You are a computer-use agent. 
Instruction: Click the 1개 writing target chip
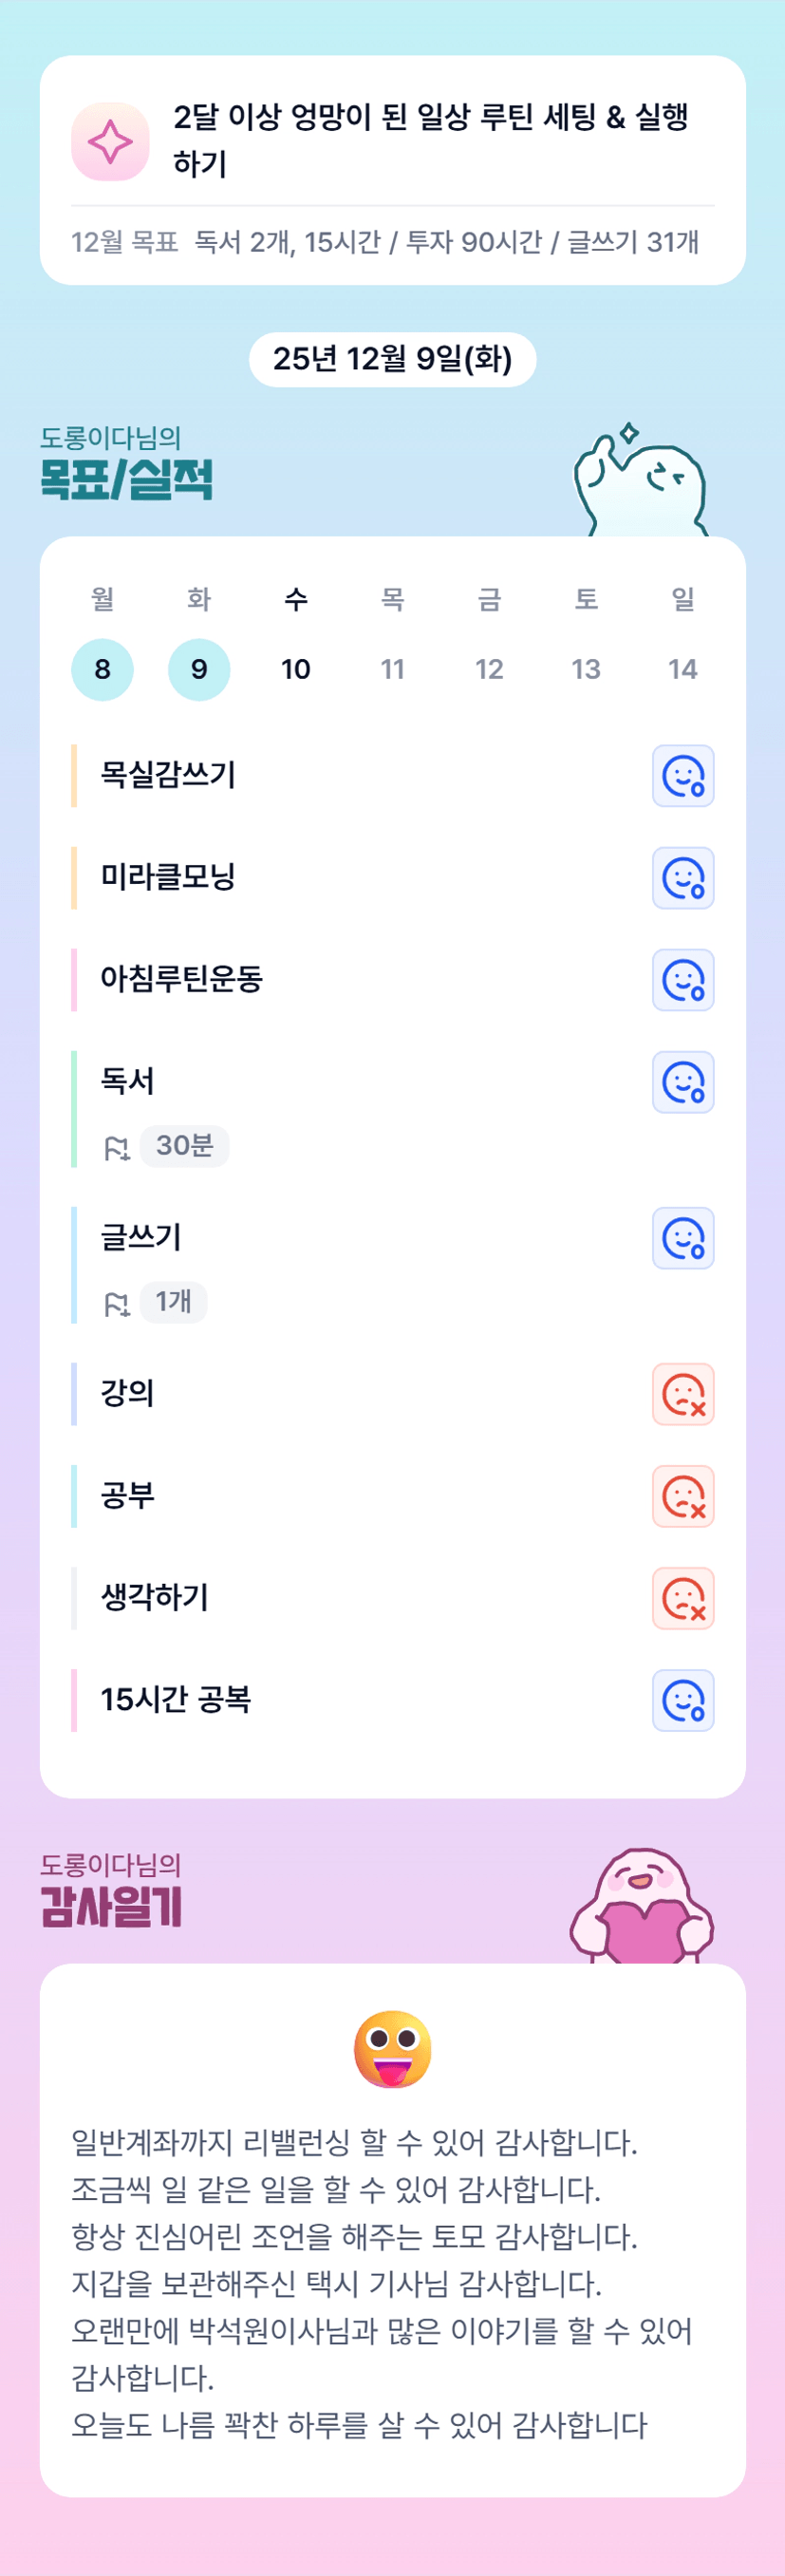tap(174, 1302)
